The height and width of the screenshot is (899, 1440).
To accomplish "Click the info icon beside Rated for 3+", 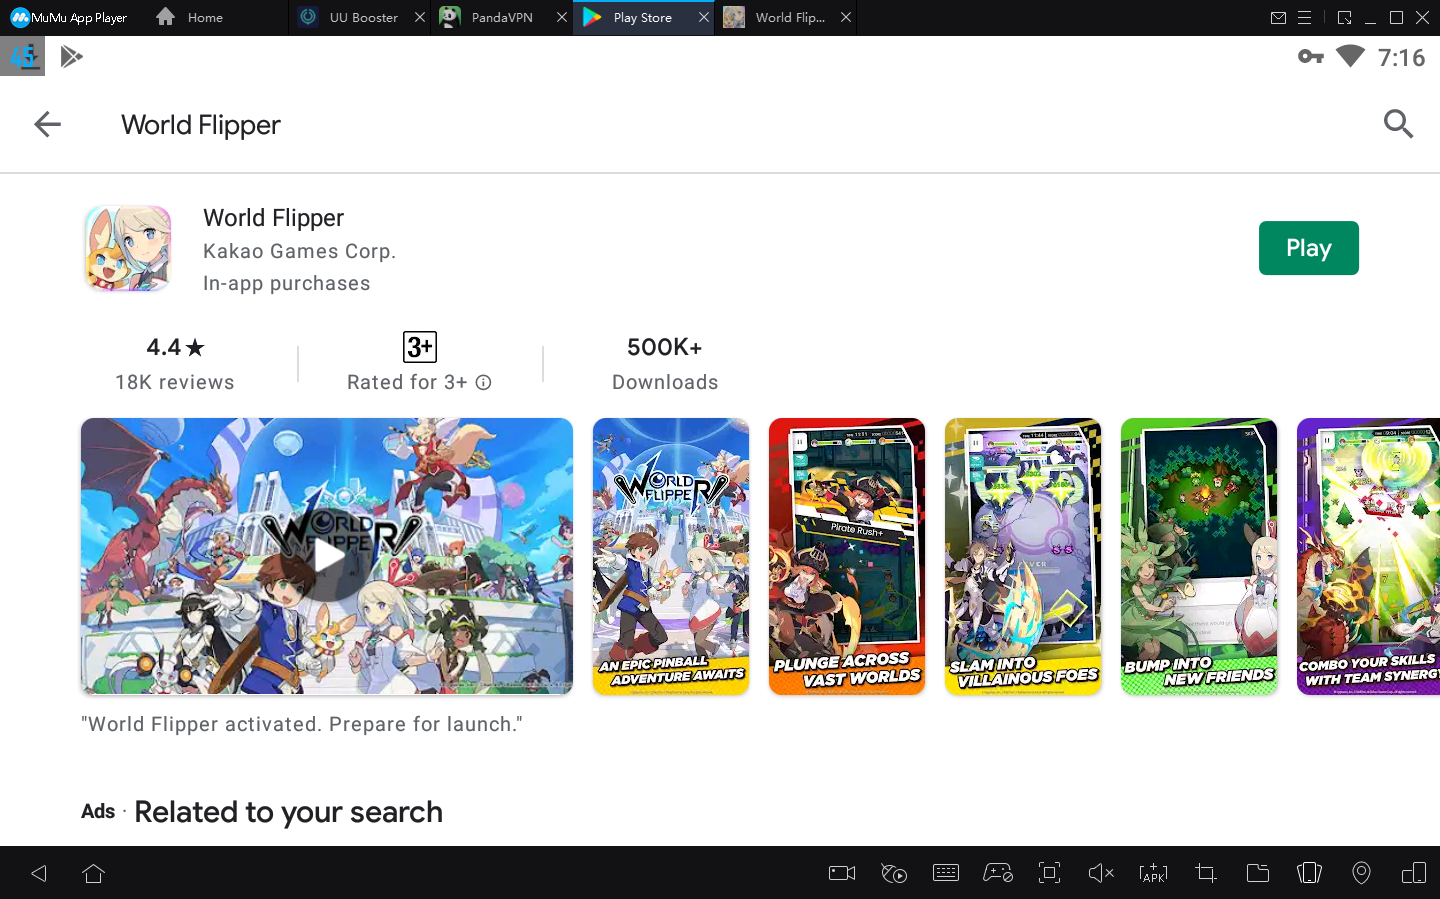I will (483, 382).
